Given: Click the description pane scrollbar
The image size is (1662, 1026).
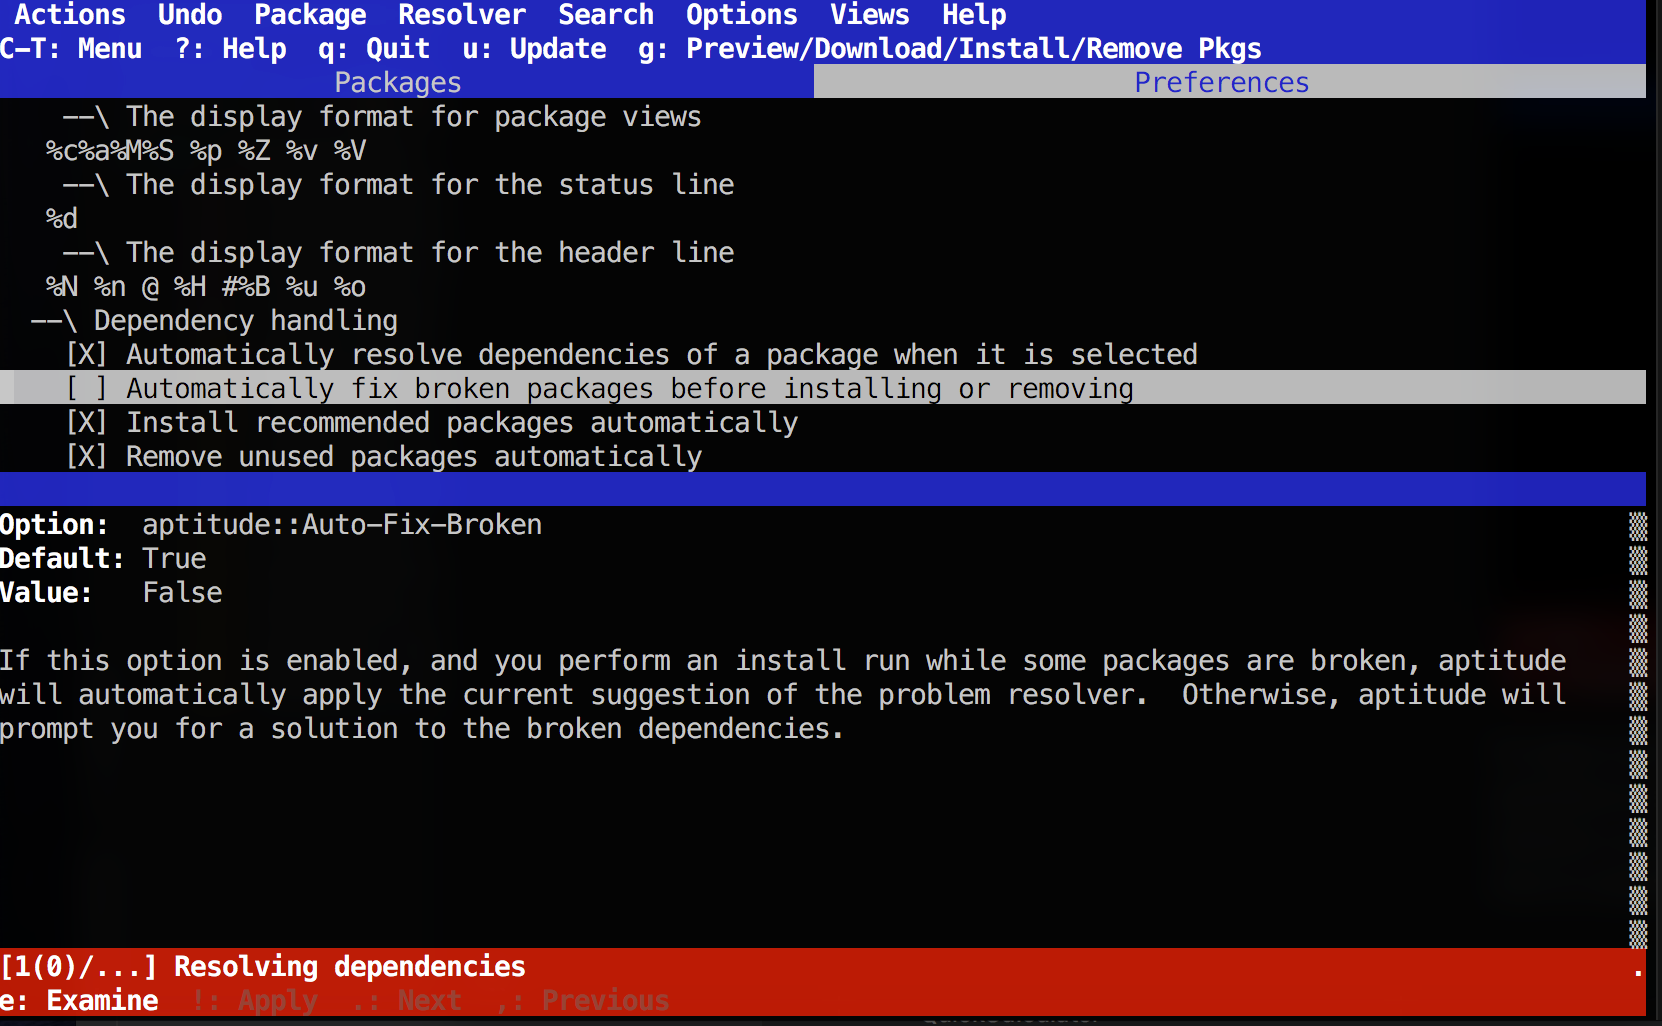Looking at the screenshot, I should point(1637,730).
